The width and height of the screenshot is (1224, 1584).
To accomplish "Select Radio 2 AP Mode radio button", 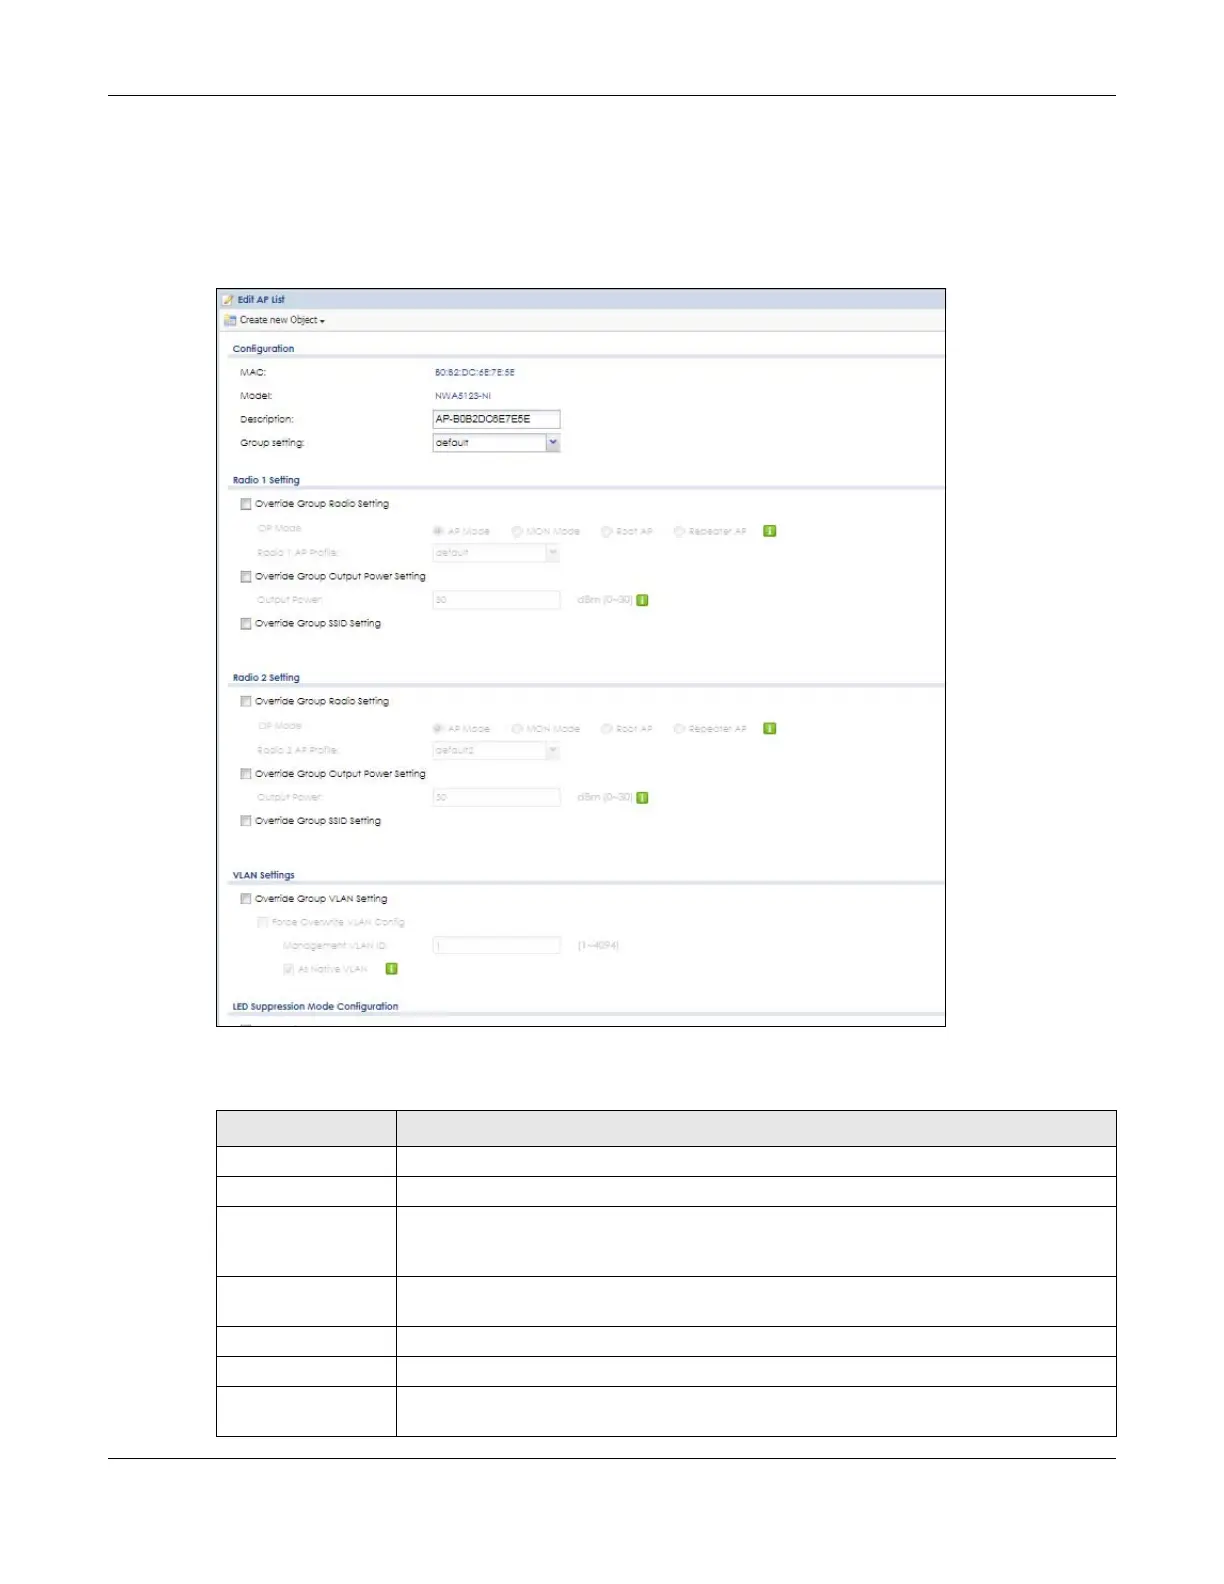I will pyautogui.click(x=438, y=728).
